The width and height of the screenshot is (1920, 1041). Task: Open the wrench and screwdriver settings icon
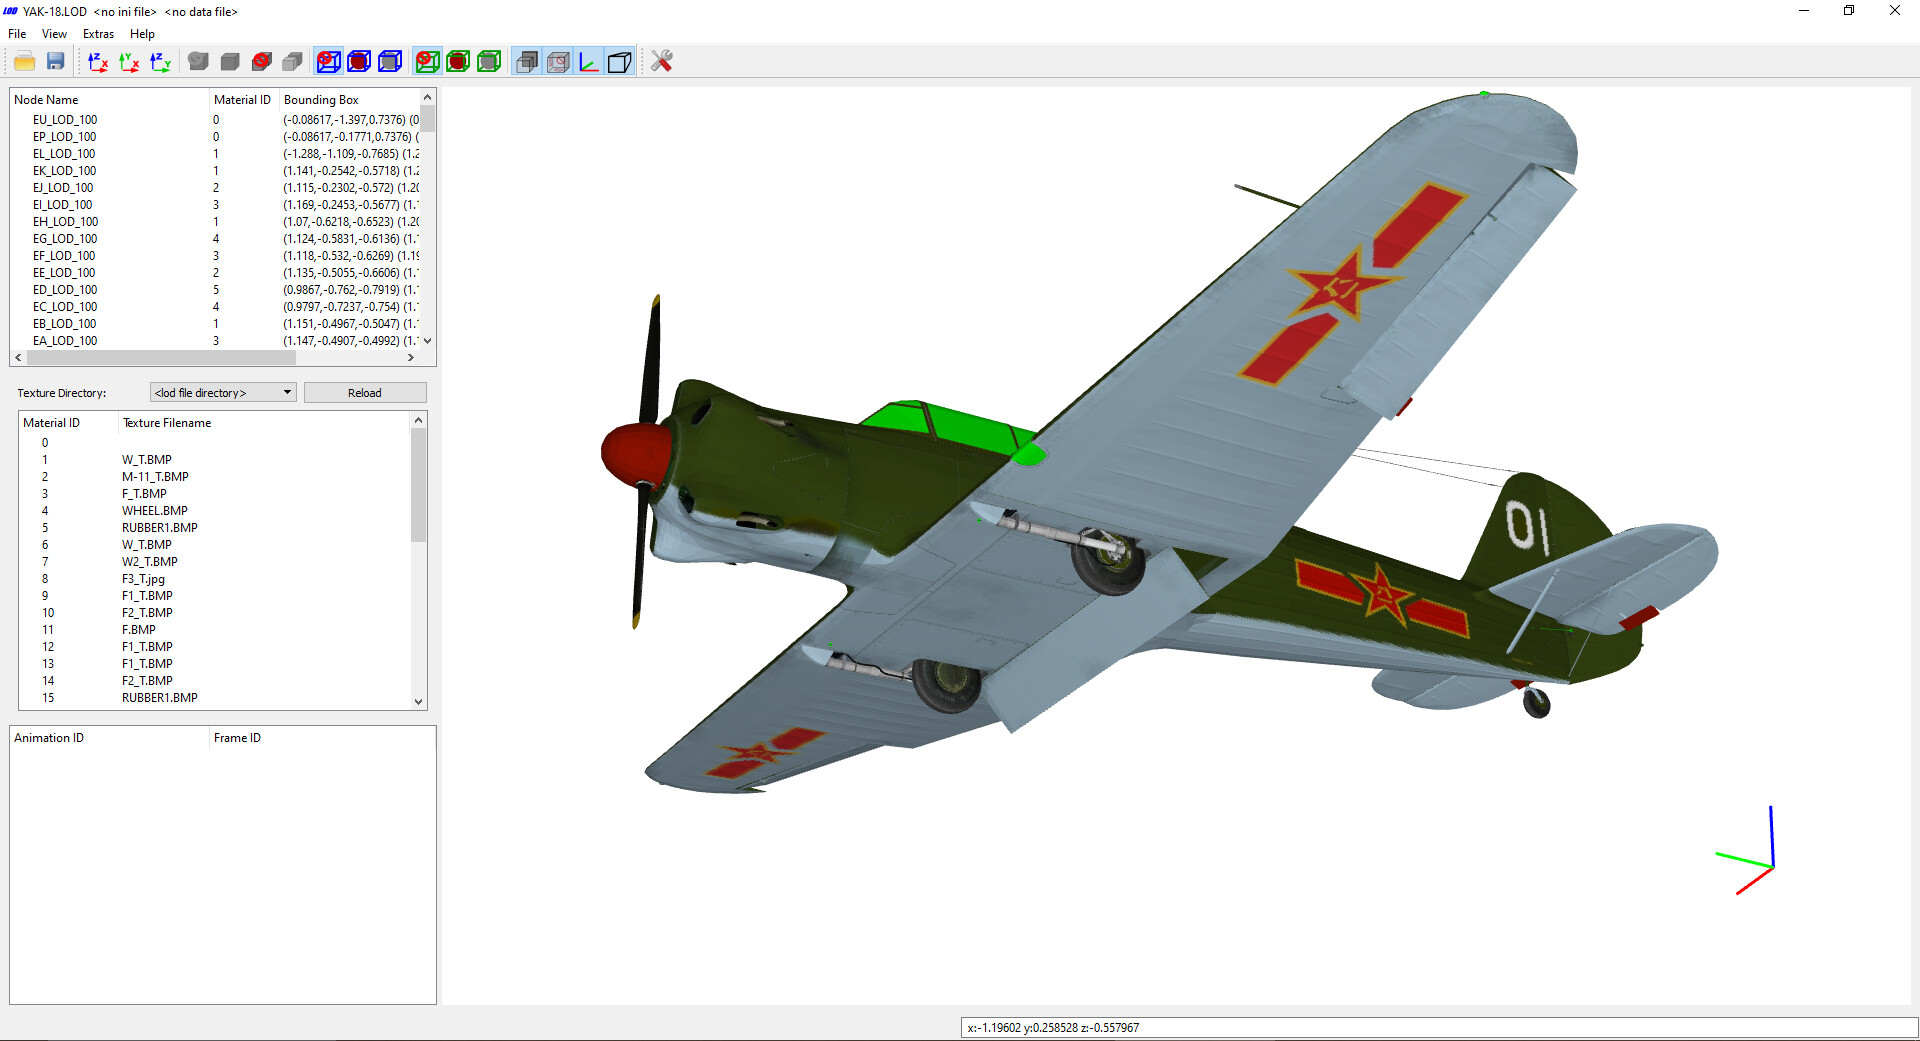tap(661, 62)
